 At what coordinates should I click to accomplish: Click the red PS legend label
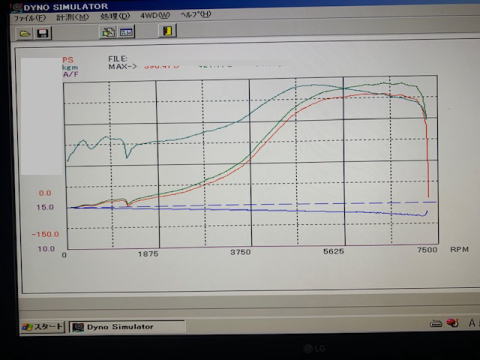68,60
